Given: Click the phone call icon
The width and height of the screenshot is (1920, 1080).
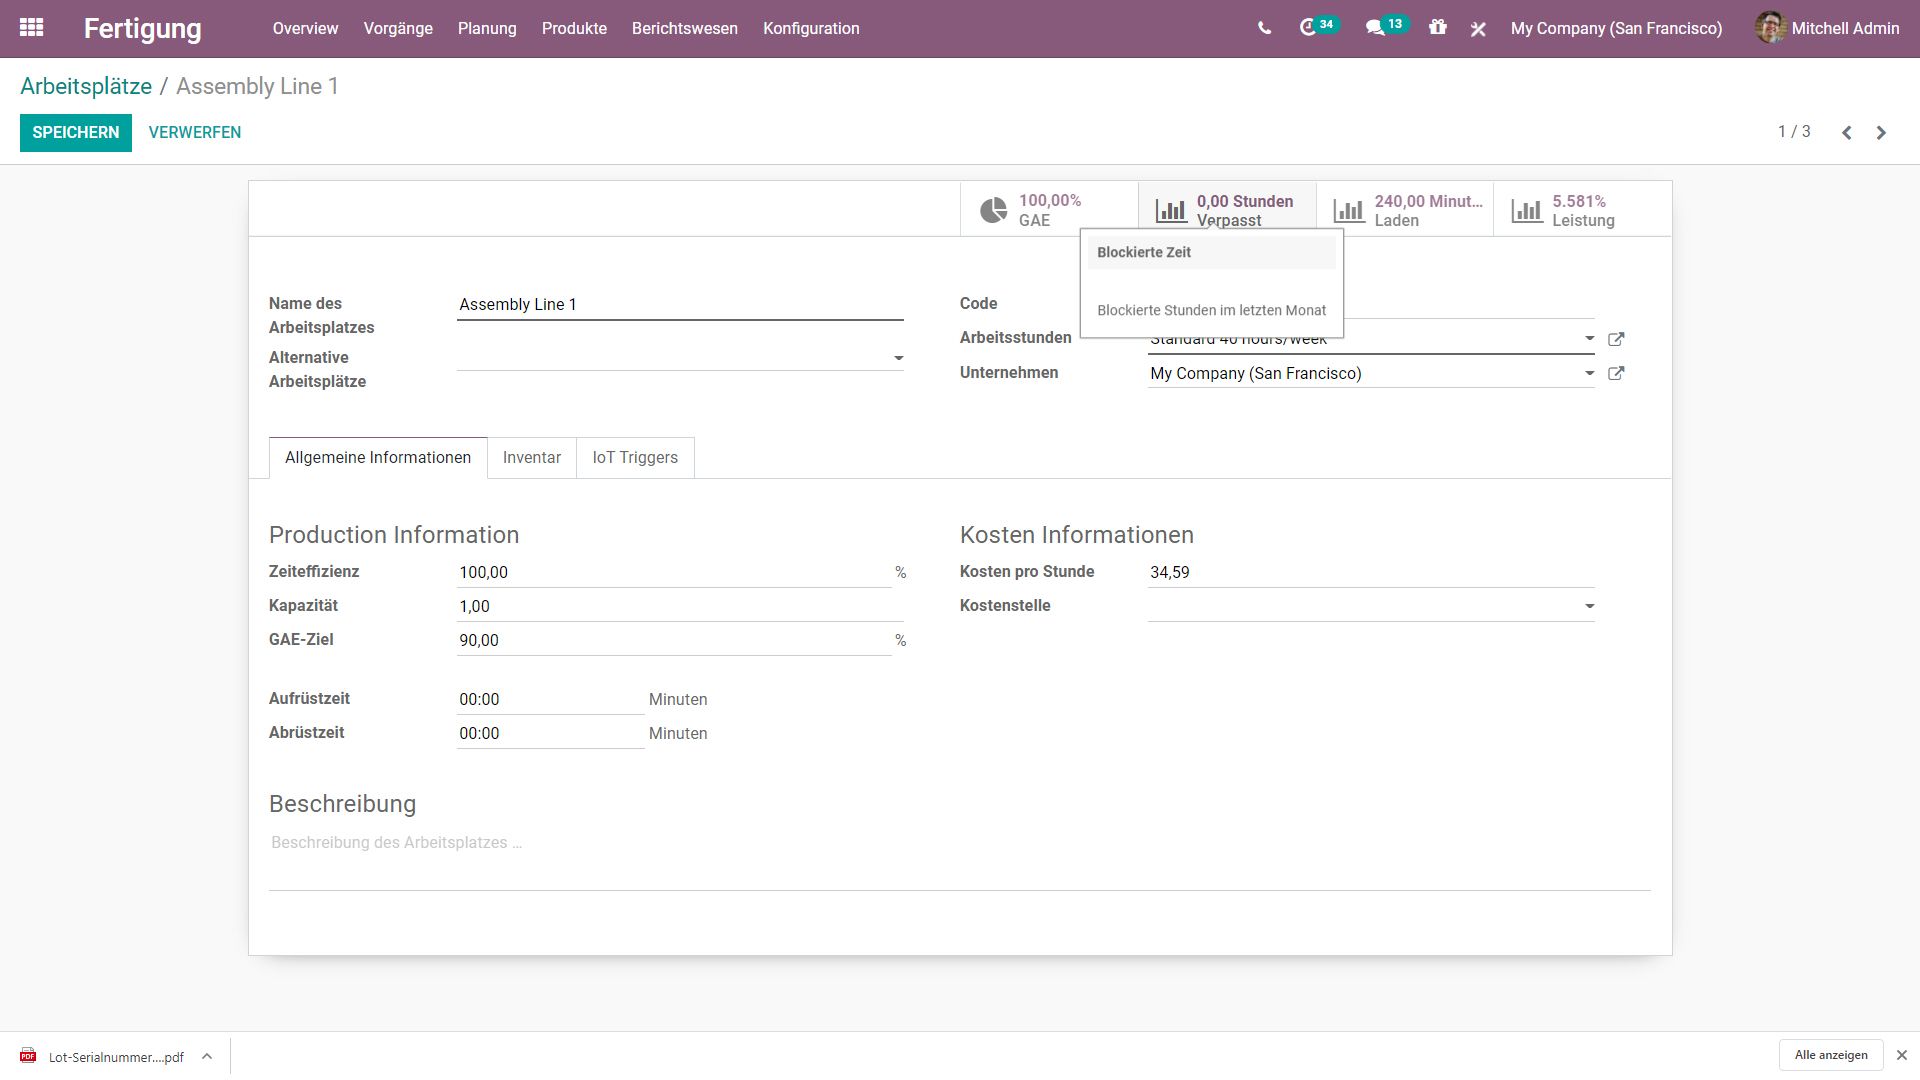Looking at the screenshot, I should [x=1264, y=28].
